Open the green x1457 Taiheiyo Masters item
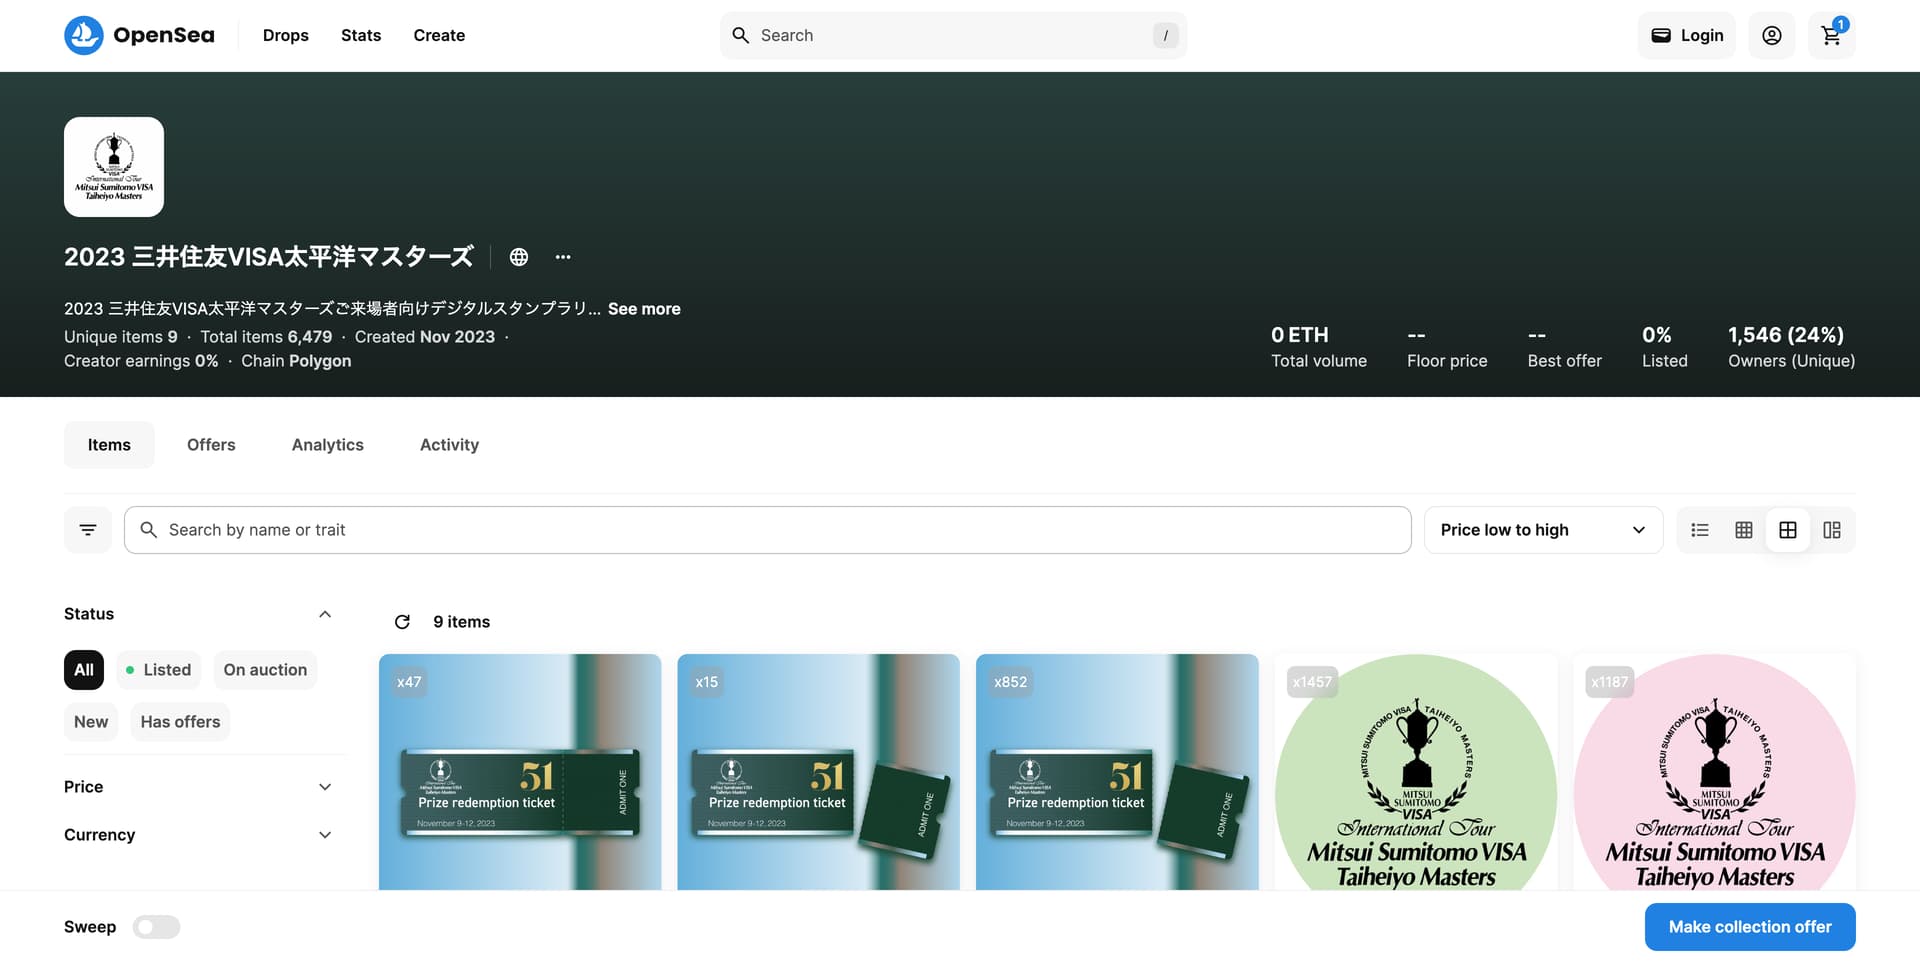Screen dimensions: 1920x963 tap(1416, 772)
